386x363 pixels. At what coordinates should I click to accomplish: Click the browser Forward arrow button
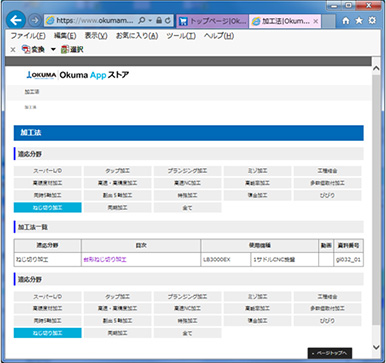click(34, 21)
